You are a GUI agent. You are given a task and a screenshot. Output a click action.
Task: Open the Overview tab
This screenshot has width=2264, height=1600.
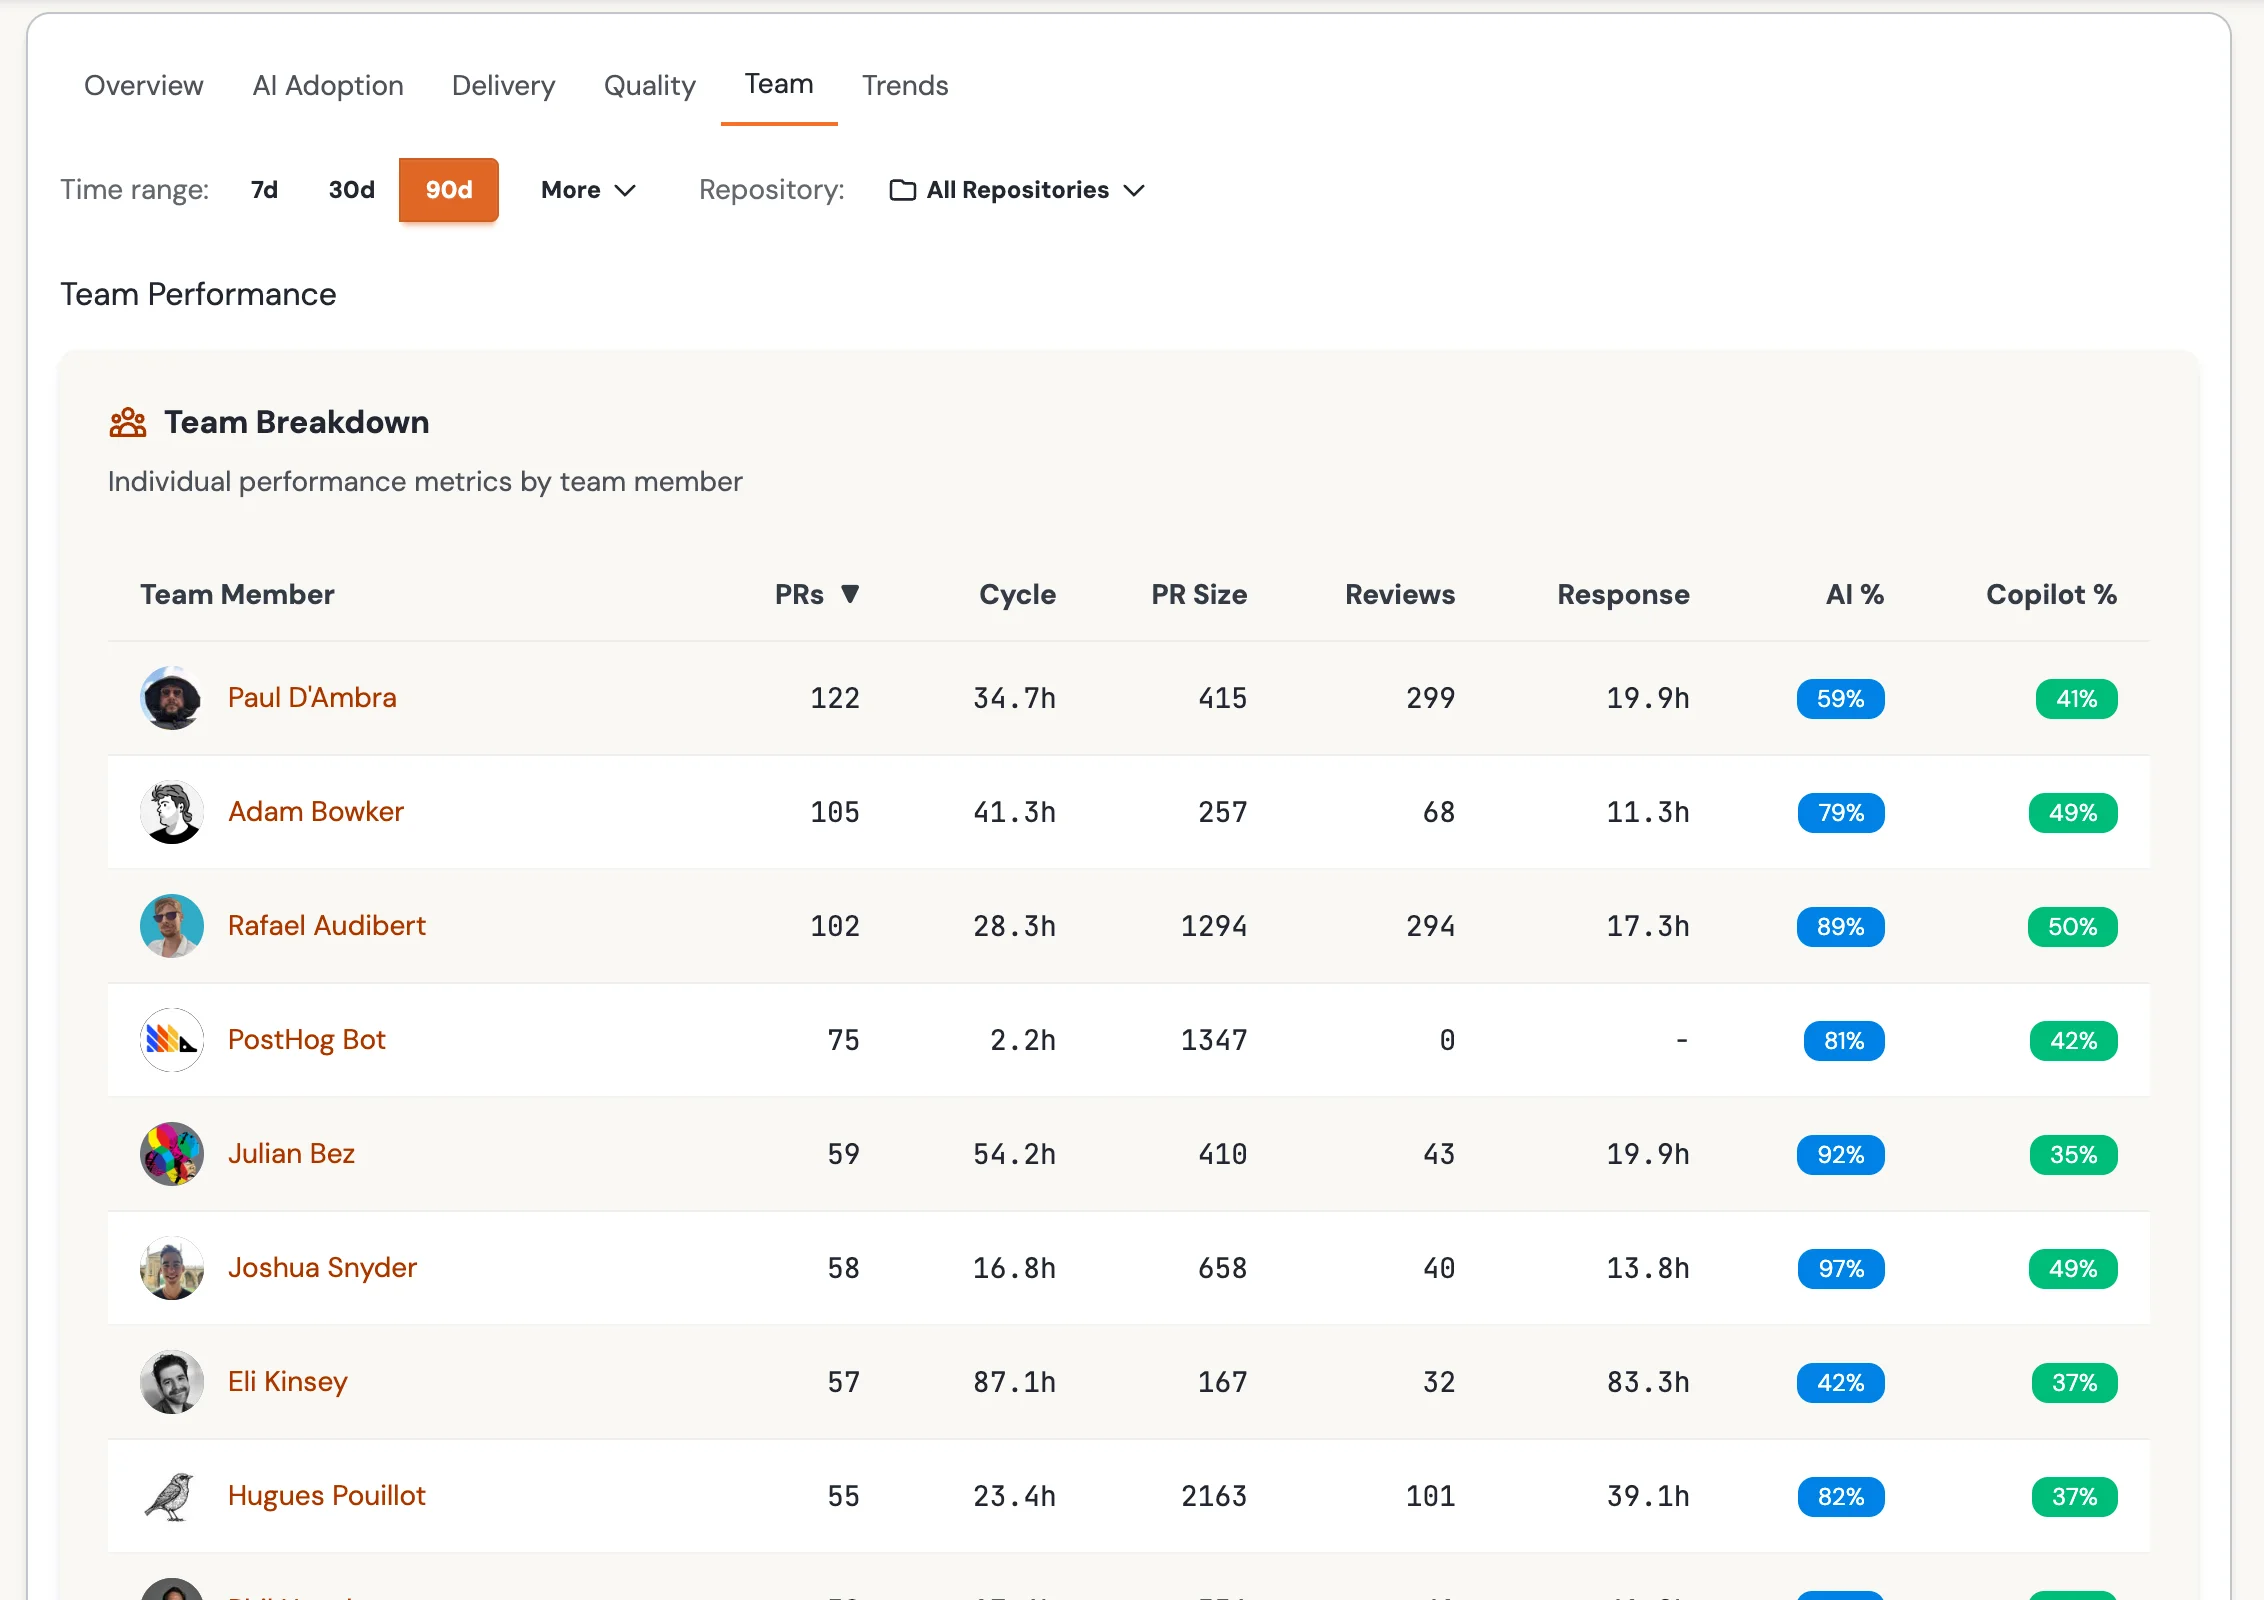144,86
